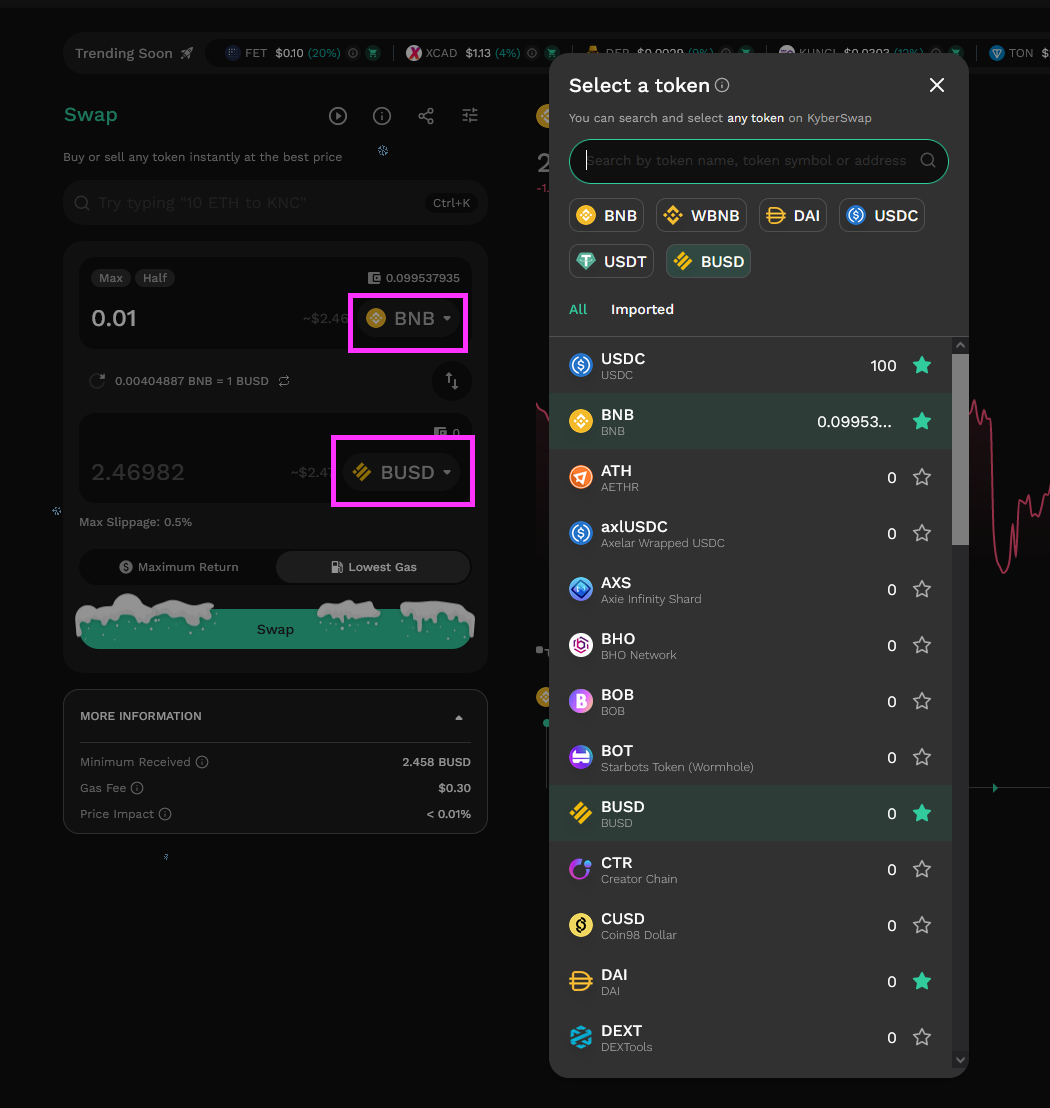Select the Maximum Return option
The height and width of the screenshot is (1108, 1050).
click(x=179, y=567)
